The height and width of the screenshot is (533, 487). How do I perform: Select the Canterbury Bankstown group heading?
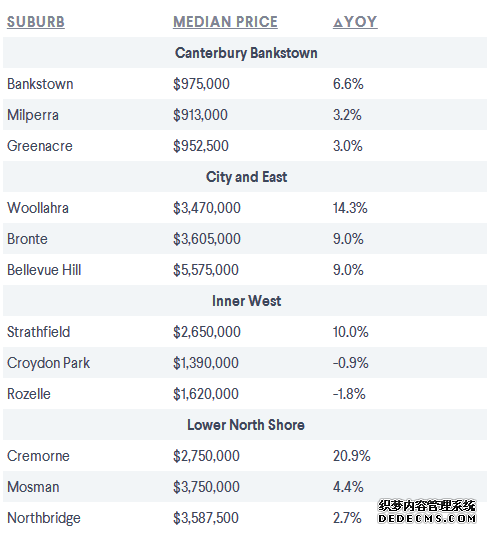tap(246, 53)
